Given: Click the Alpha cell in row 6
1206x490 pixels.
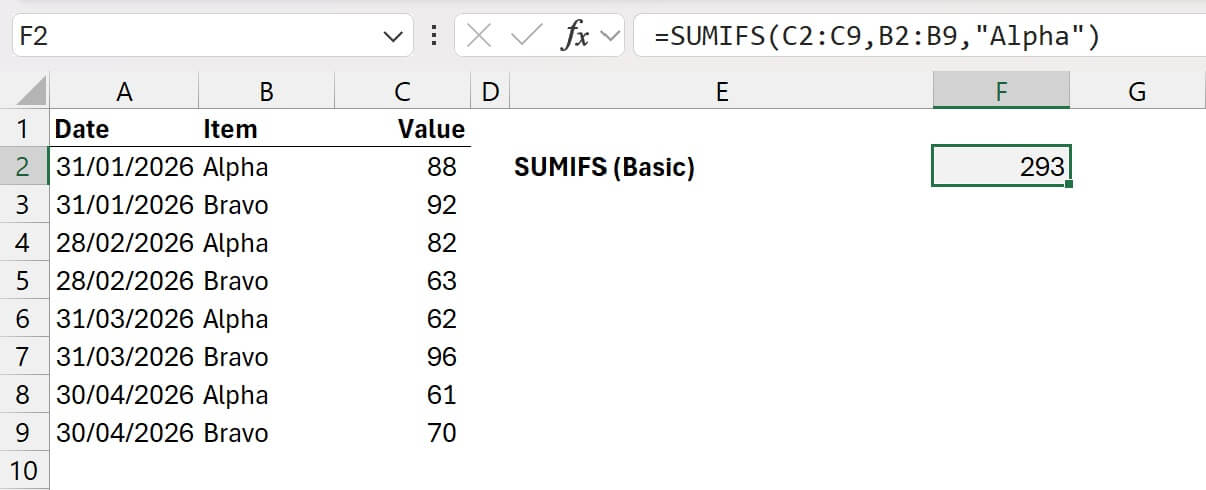Looking at the screenshot, I should point(266,319).
